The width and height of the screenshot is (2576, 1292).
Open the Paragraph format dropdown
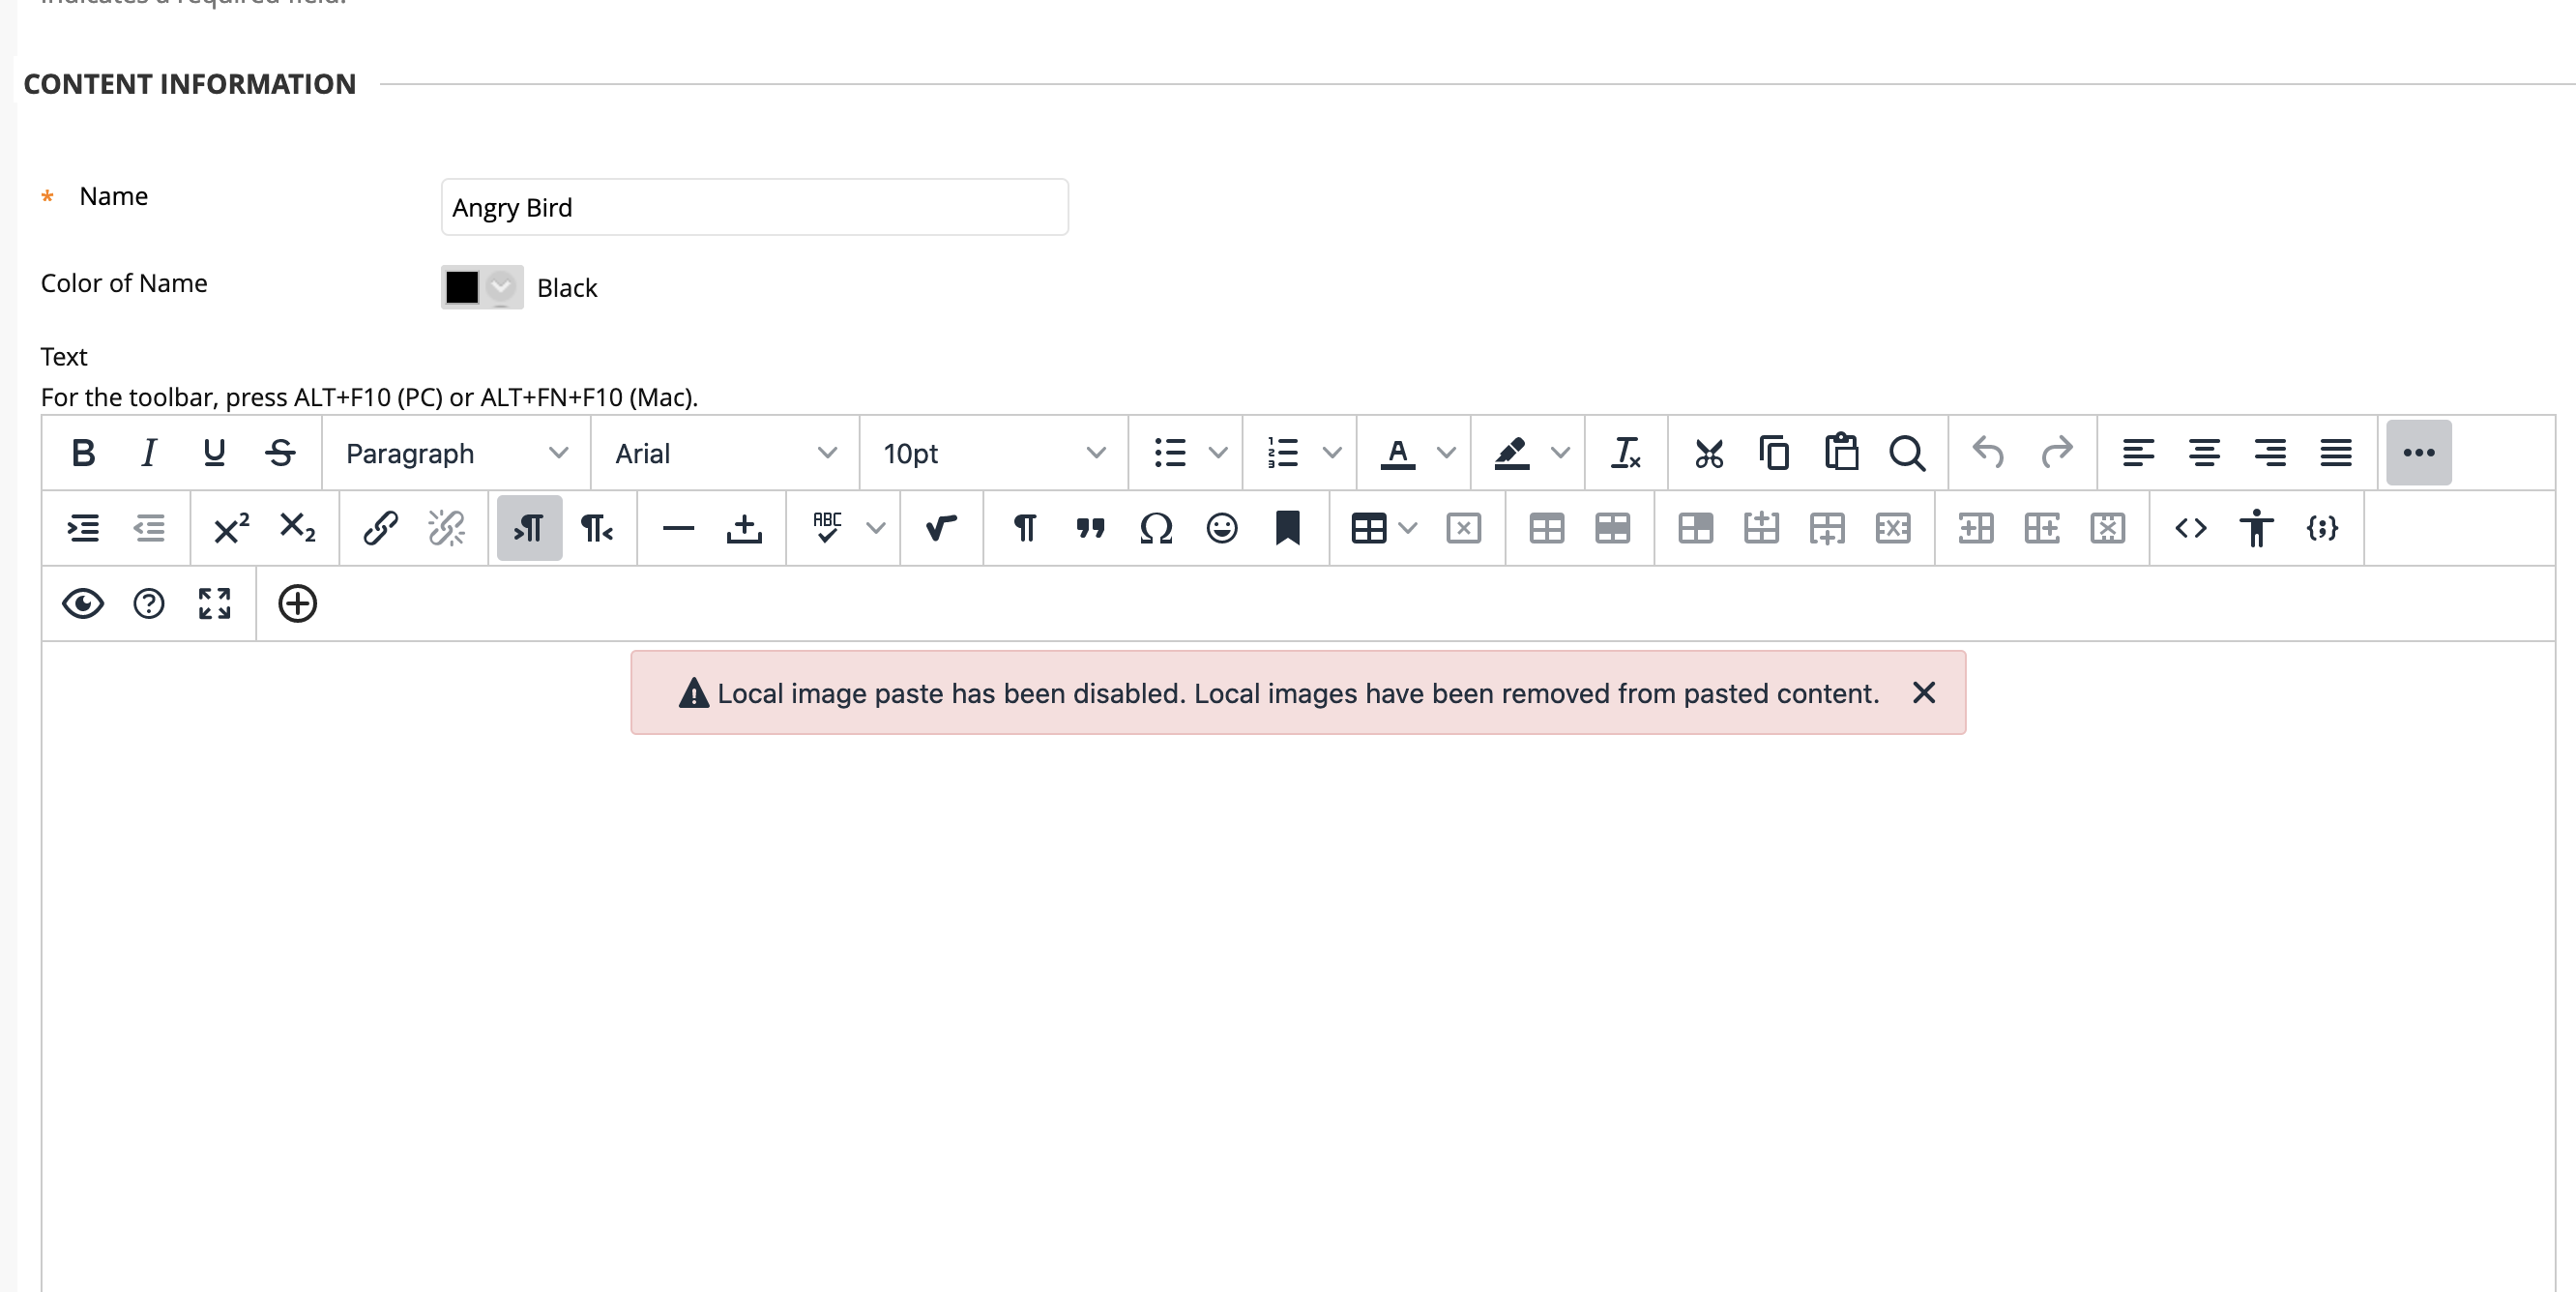pyautogui.click(x=456, y=453)
